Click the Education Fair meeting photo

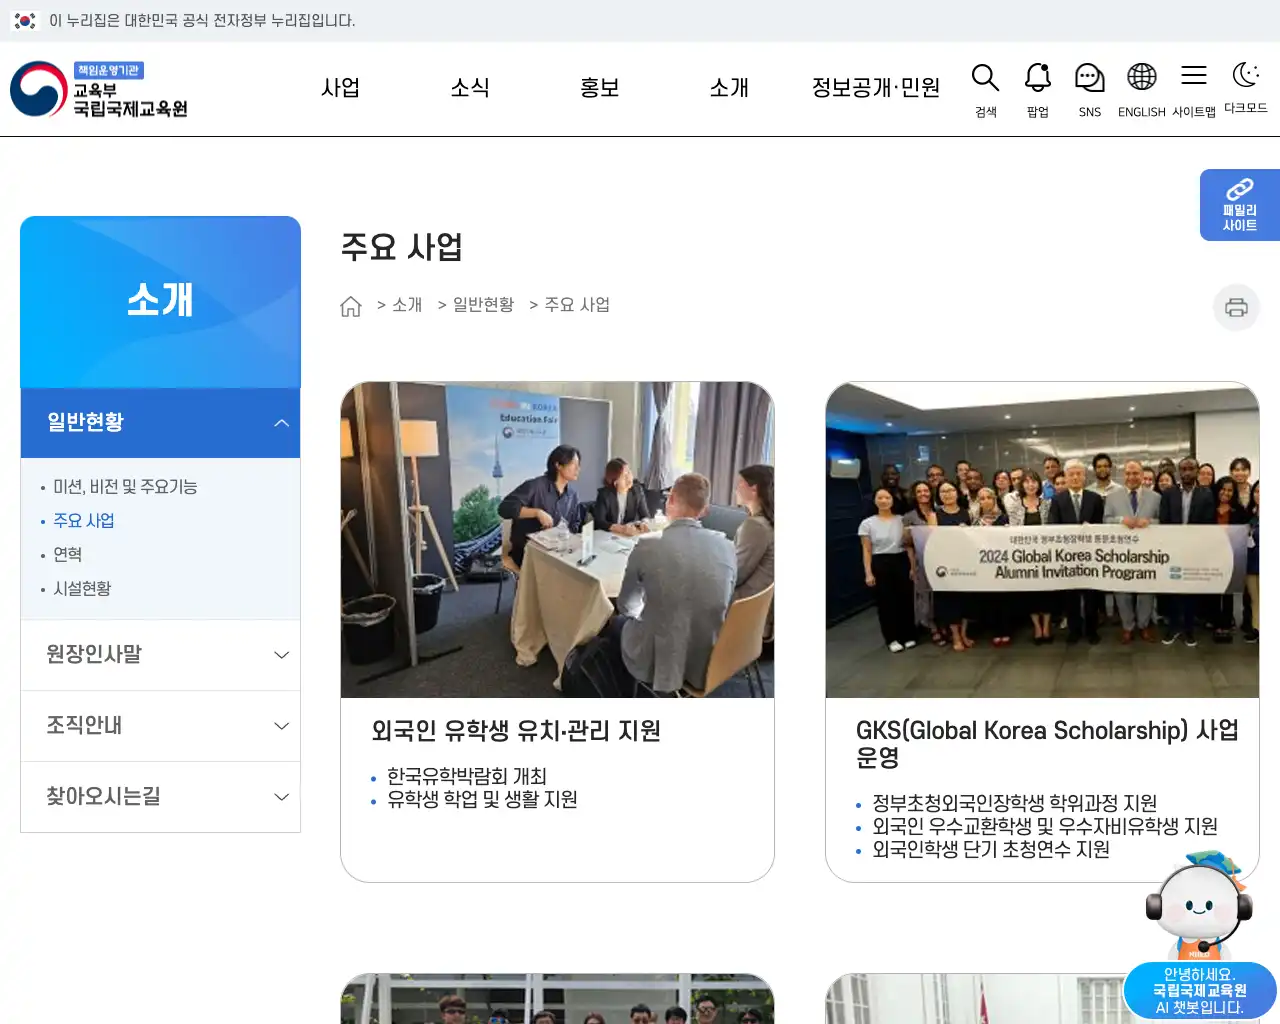point(557,540)
